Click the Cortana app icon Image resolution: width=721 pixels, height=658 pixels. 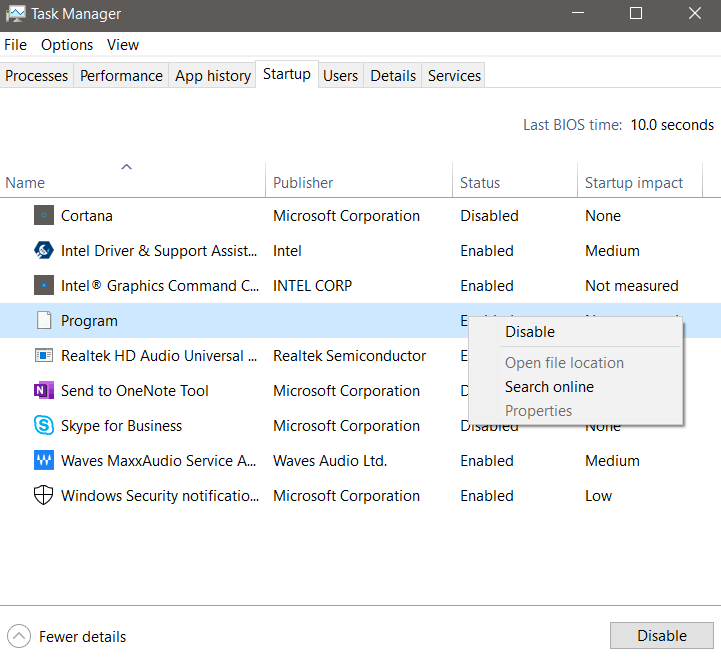[x=44, y=215]
